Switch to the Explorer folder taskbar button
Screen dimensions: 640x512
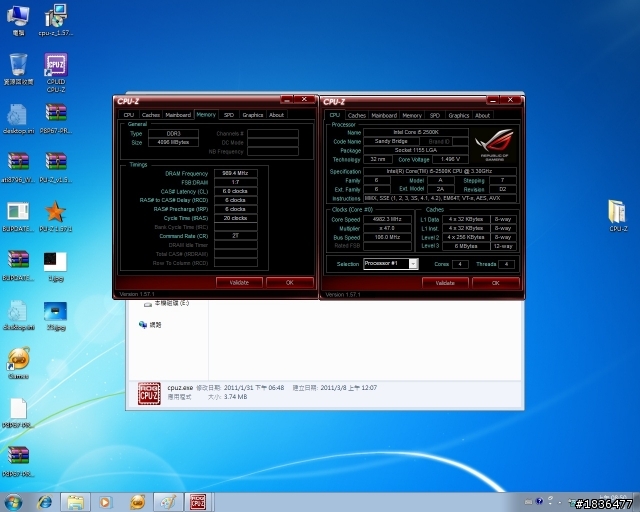(75, 502)
